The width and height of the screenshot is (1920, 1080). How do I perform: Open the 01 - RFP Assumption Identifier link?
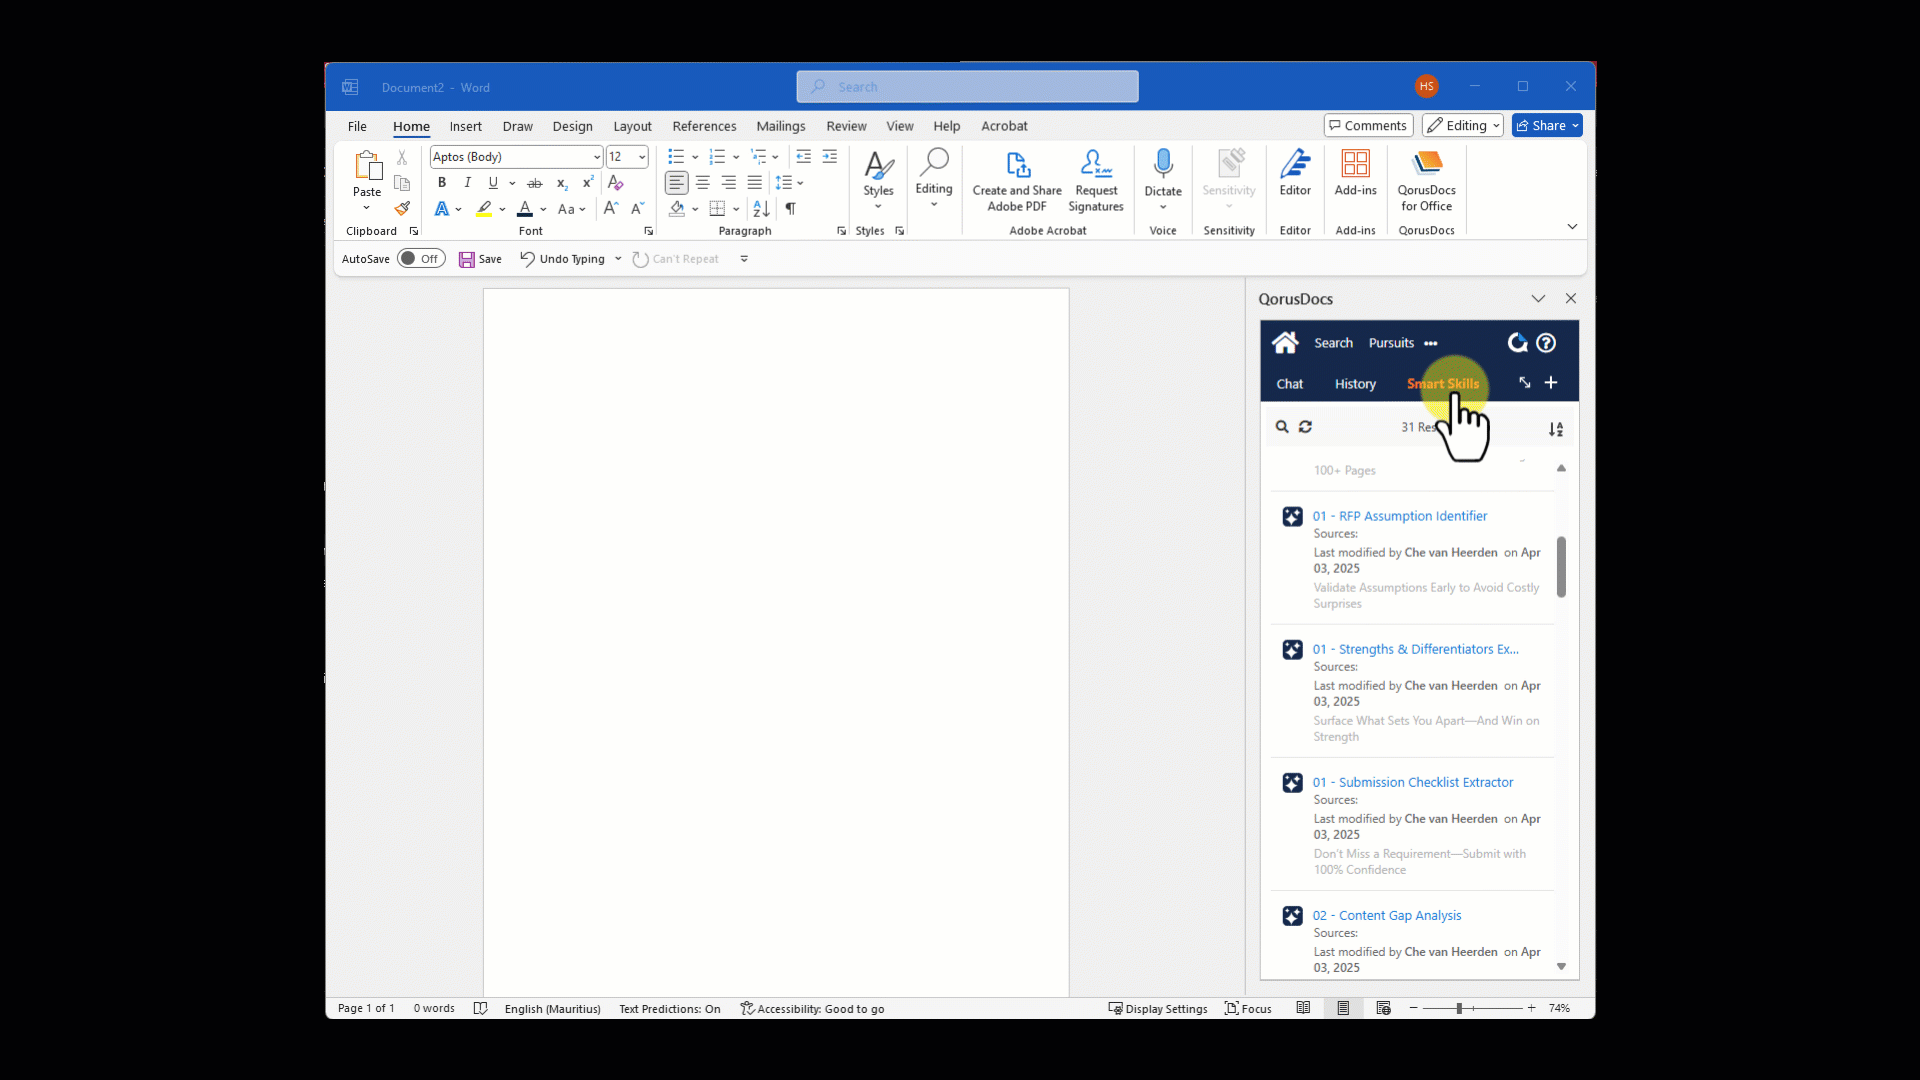[1400, 516]
